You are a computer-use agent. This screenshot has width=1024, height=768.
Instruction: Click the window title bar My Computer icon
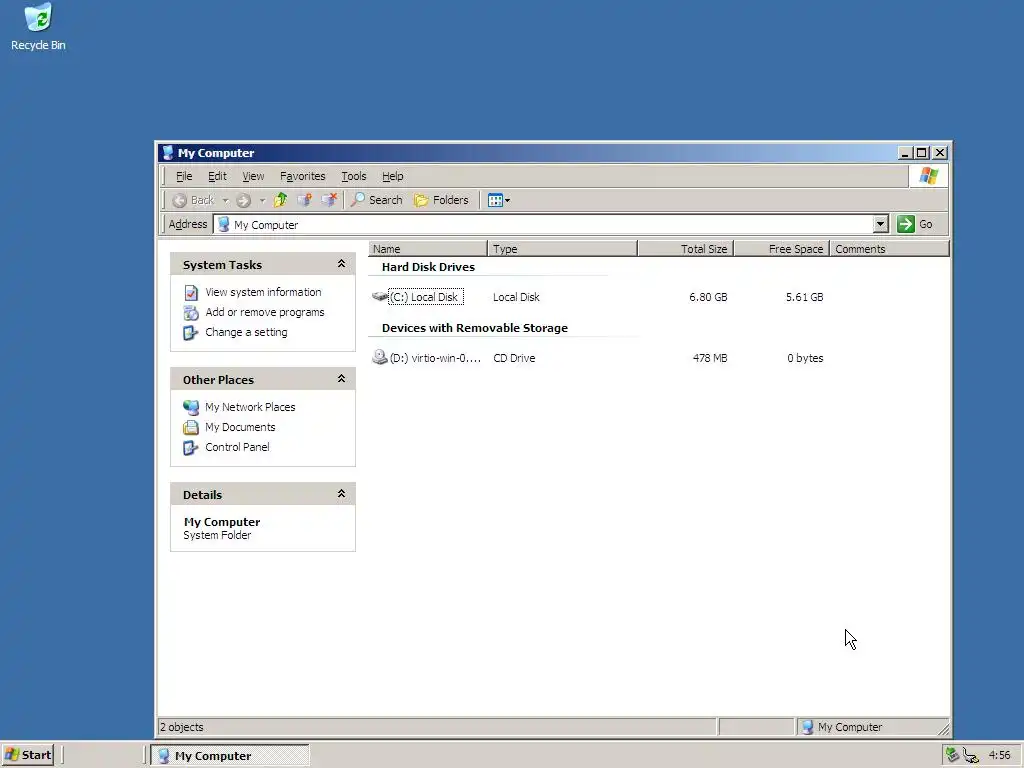pyautogui.click(x=168, y=153)
